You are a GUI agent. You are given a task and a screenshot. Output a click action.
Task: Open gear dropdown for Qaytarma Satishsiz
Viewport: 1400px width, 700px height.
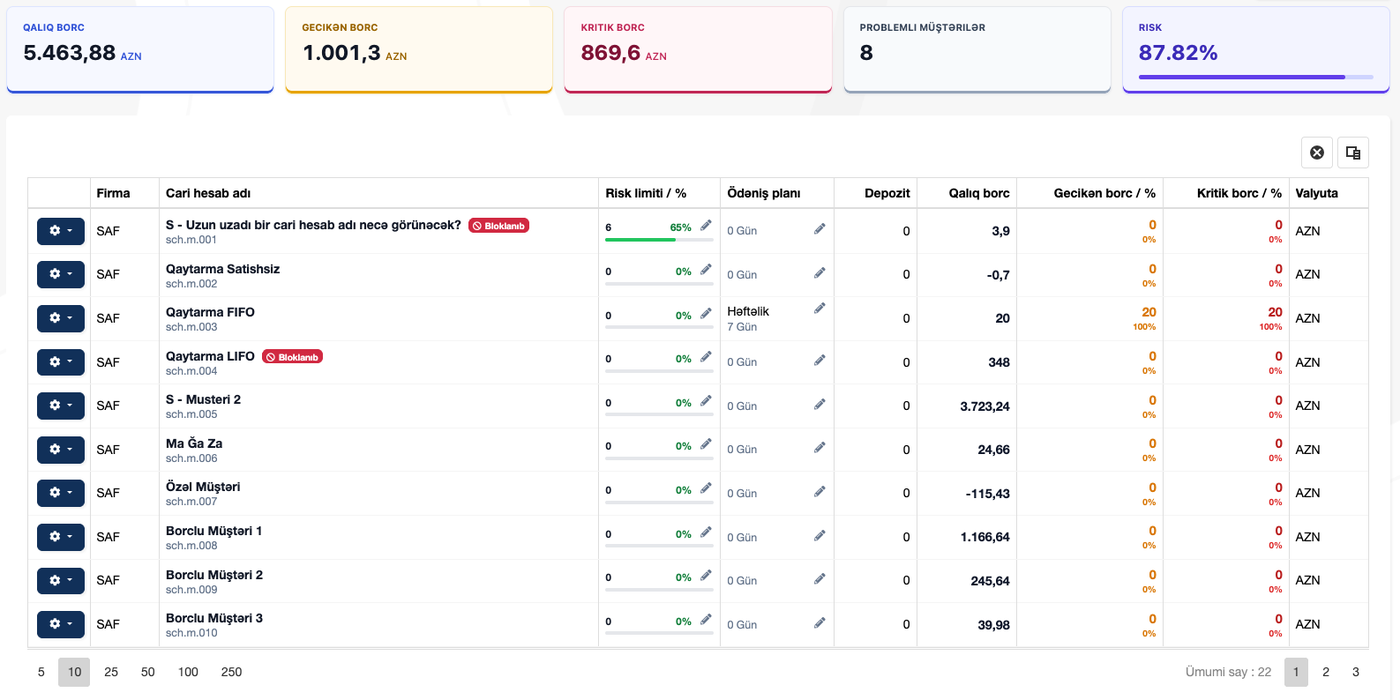pos(61,274)
